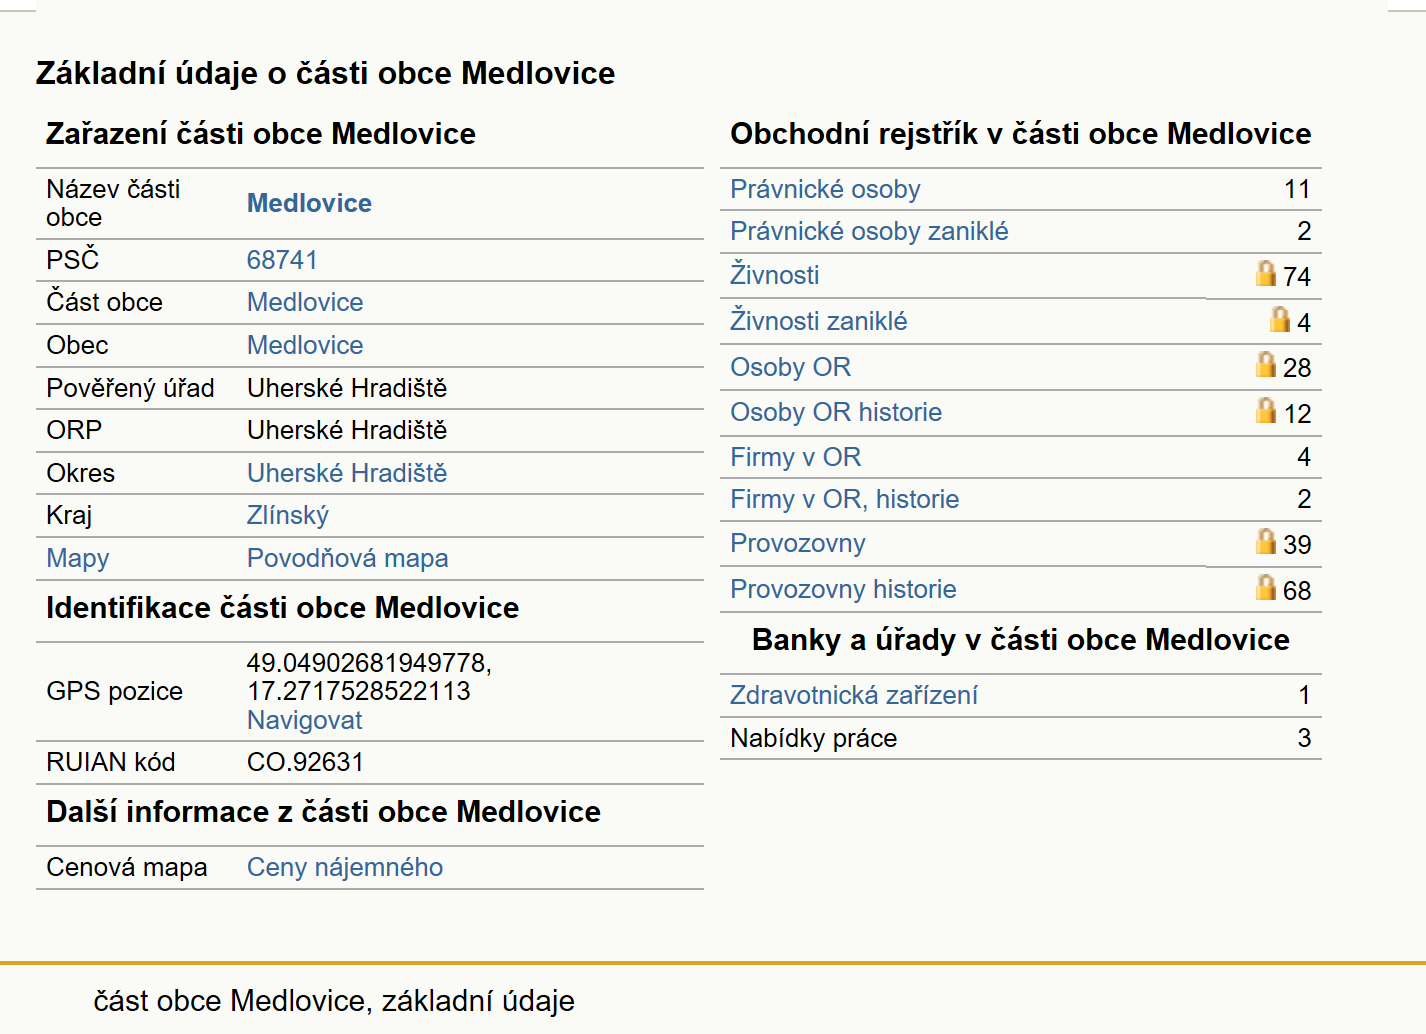Click the lock icon in Osoby OR row
Viewport: 1426px width, 1034px height.
(x=1266, y=364)
